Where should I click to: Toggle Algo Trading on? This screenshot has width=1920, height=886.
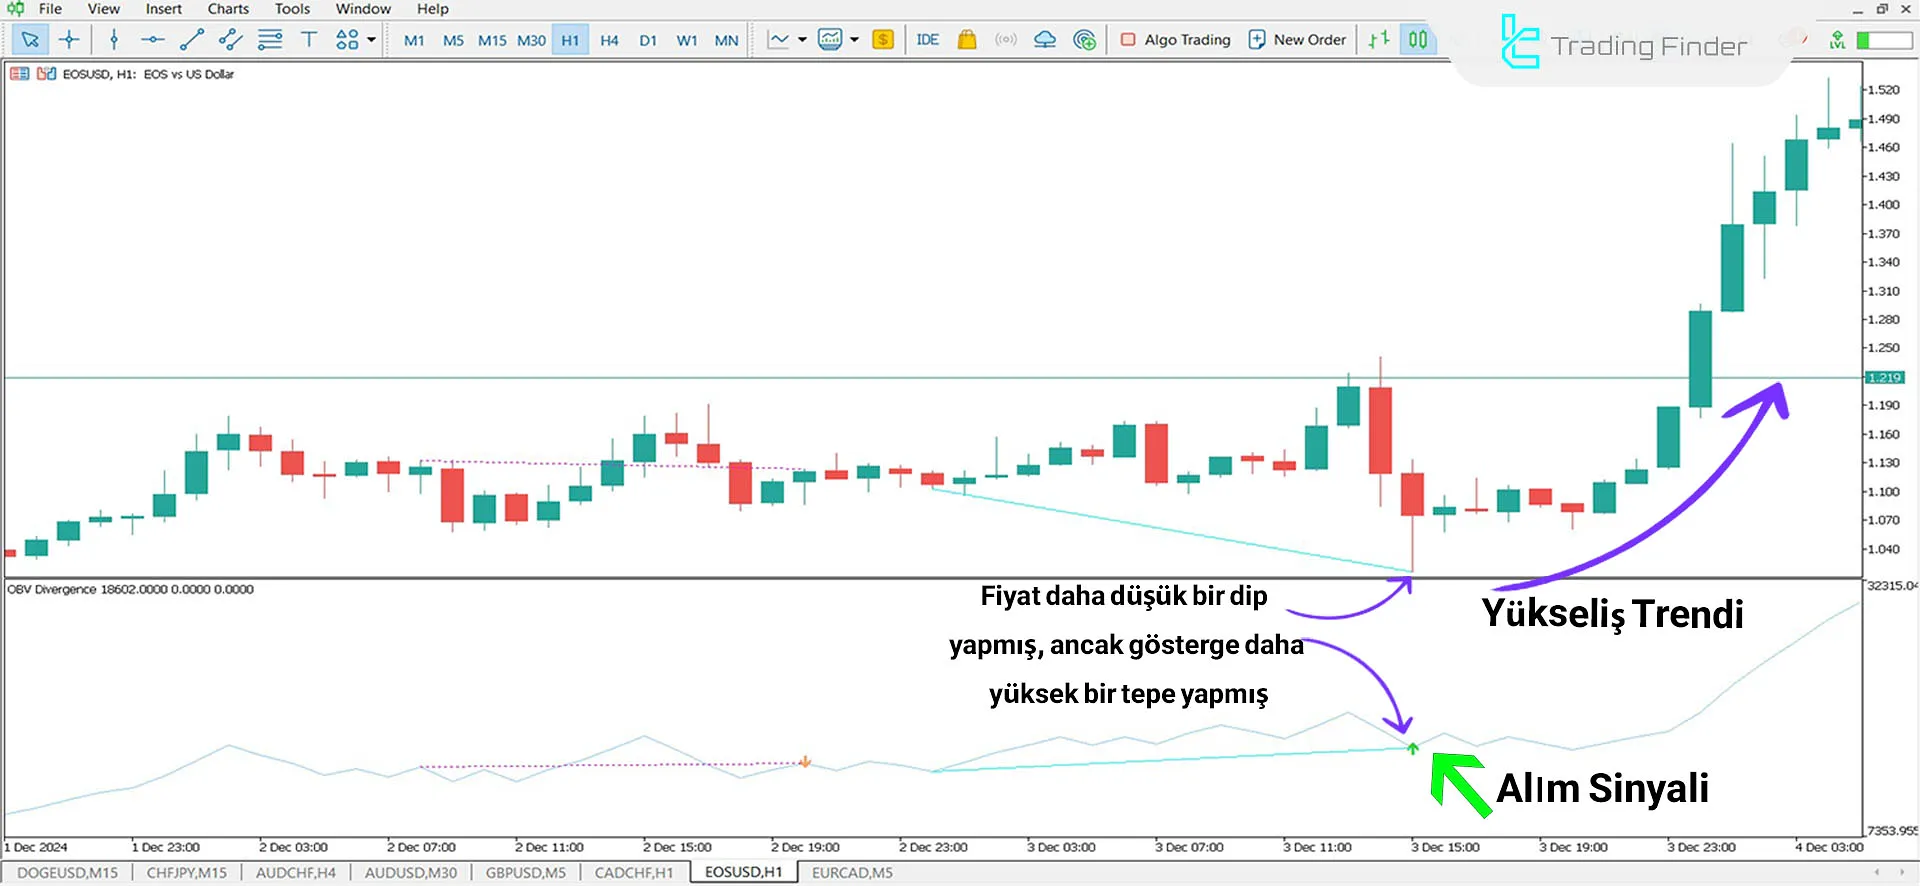pyautogui.click(x=1176, y=40)
